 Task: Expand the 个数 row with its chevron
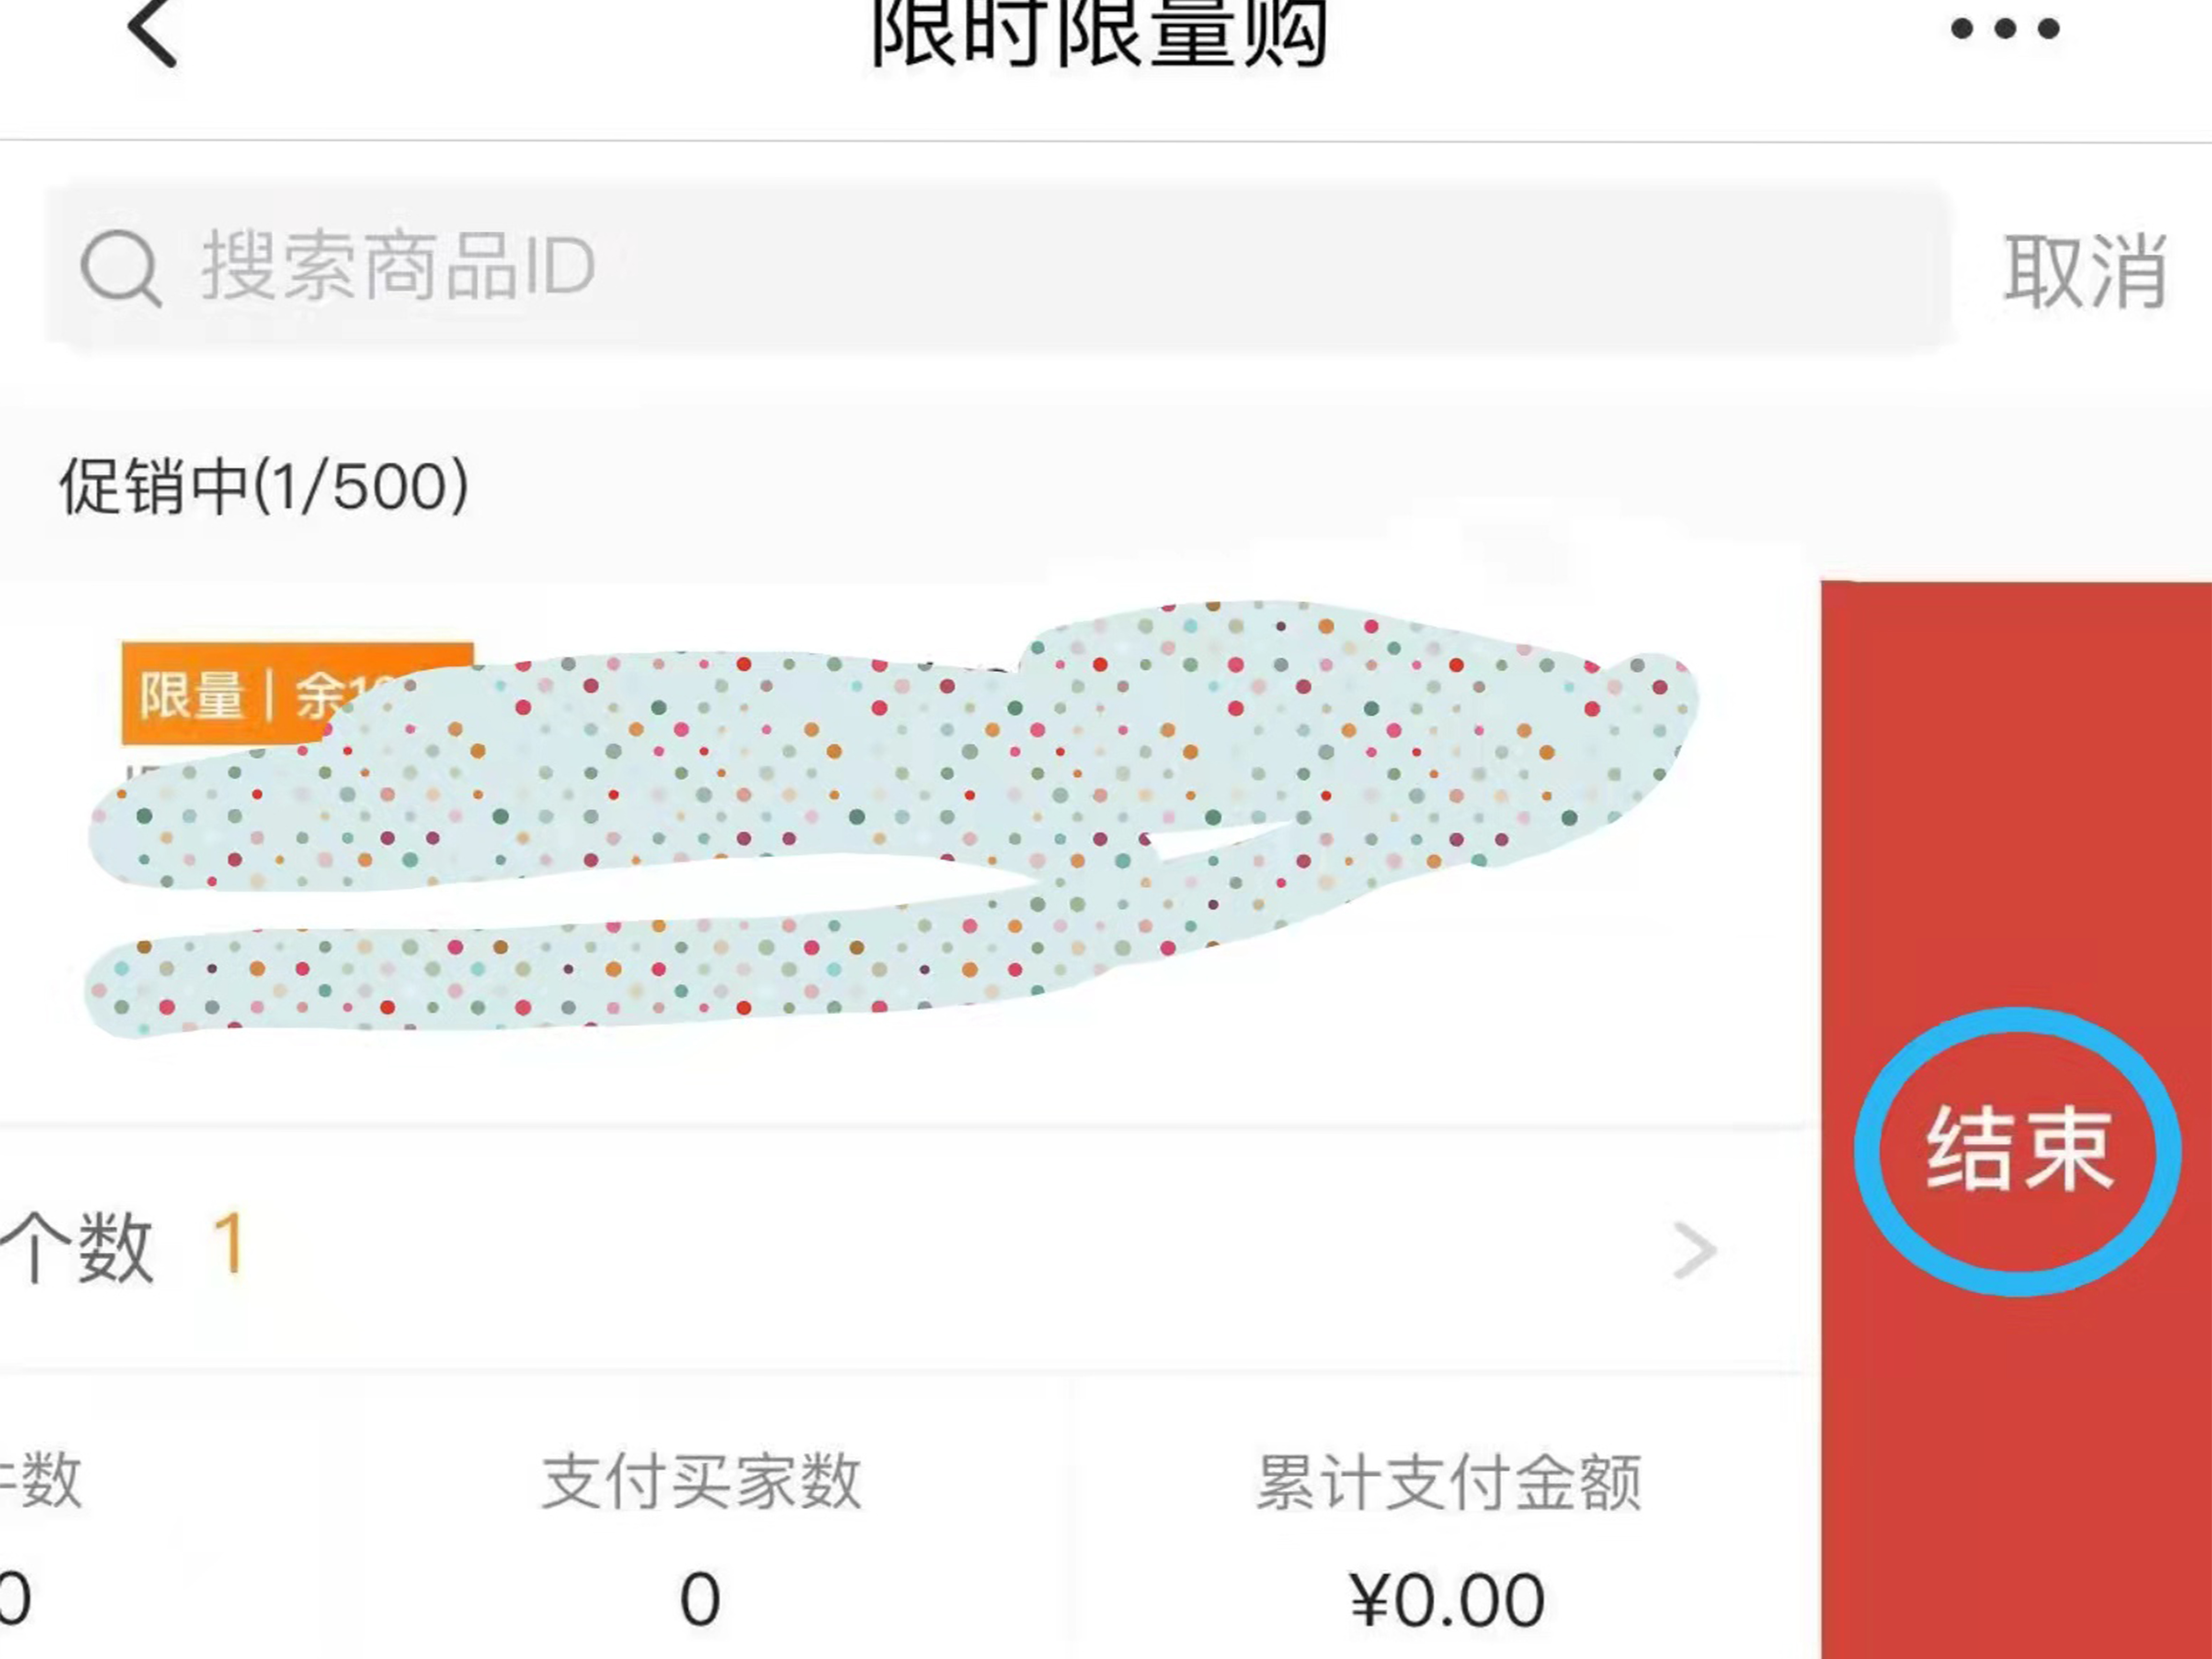tap(1694, 1250)
